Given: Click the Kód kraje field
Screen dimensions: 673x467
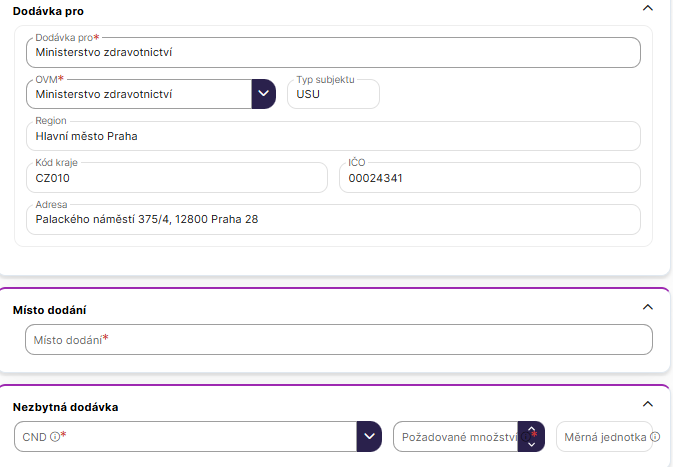Looking at the screenshot, I should 176,178.
